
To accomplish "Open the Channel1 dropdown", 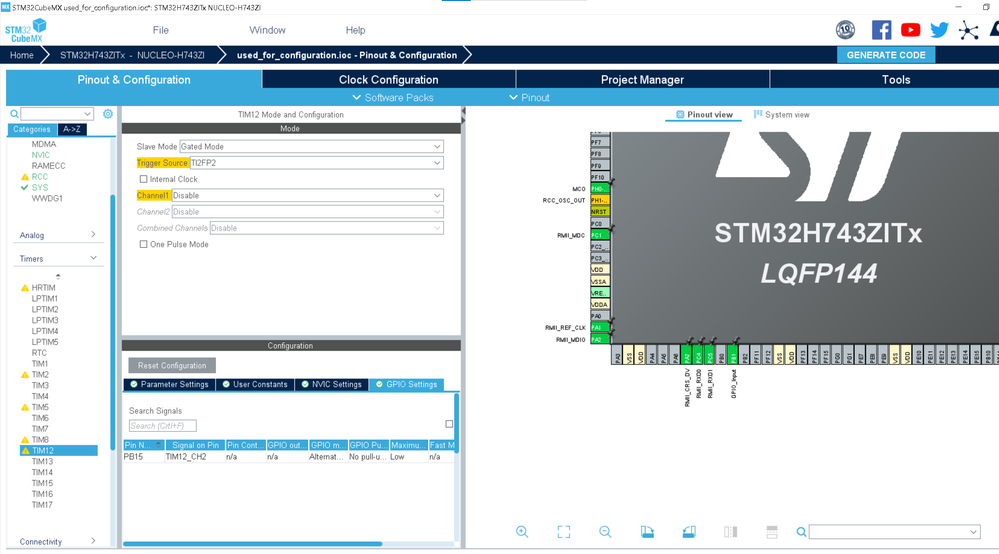I will tap(308, 195).
